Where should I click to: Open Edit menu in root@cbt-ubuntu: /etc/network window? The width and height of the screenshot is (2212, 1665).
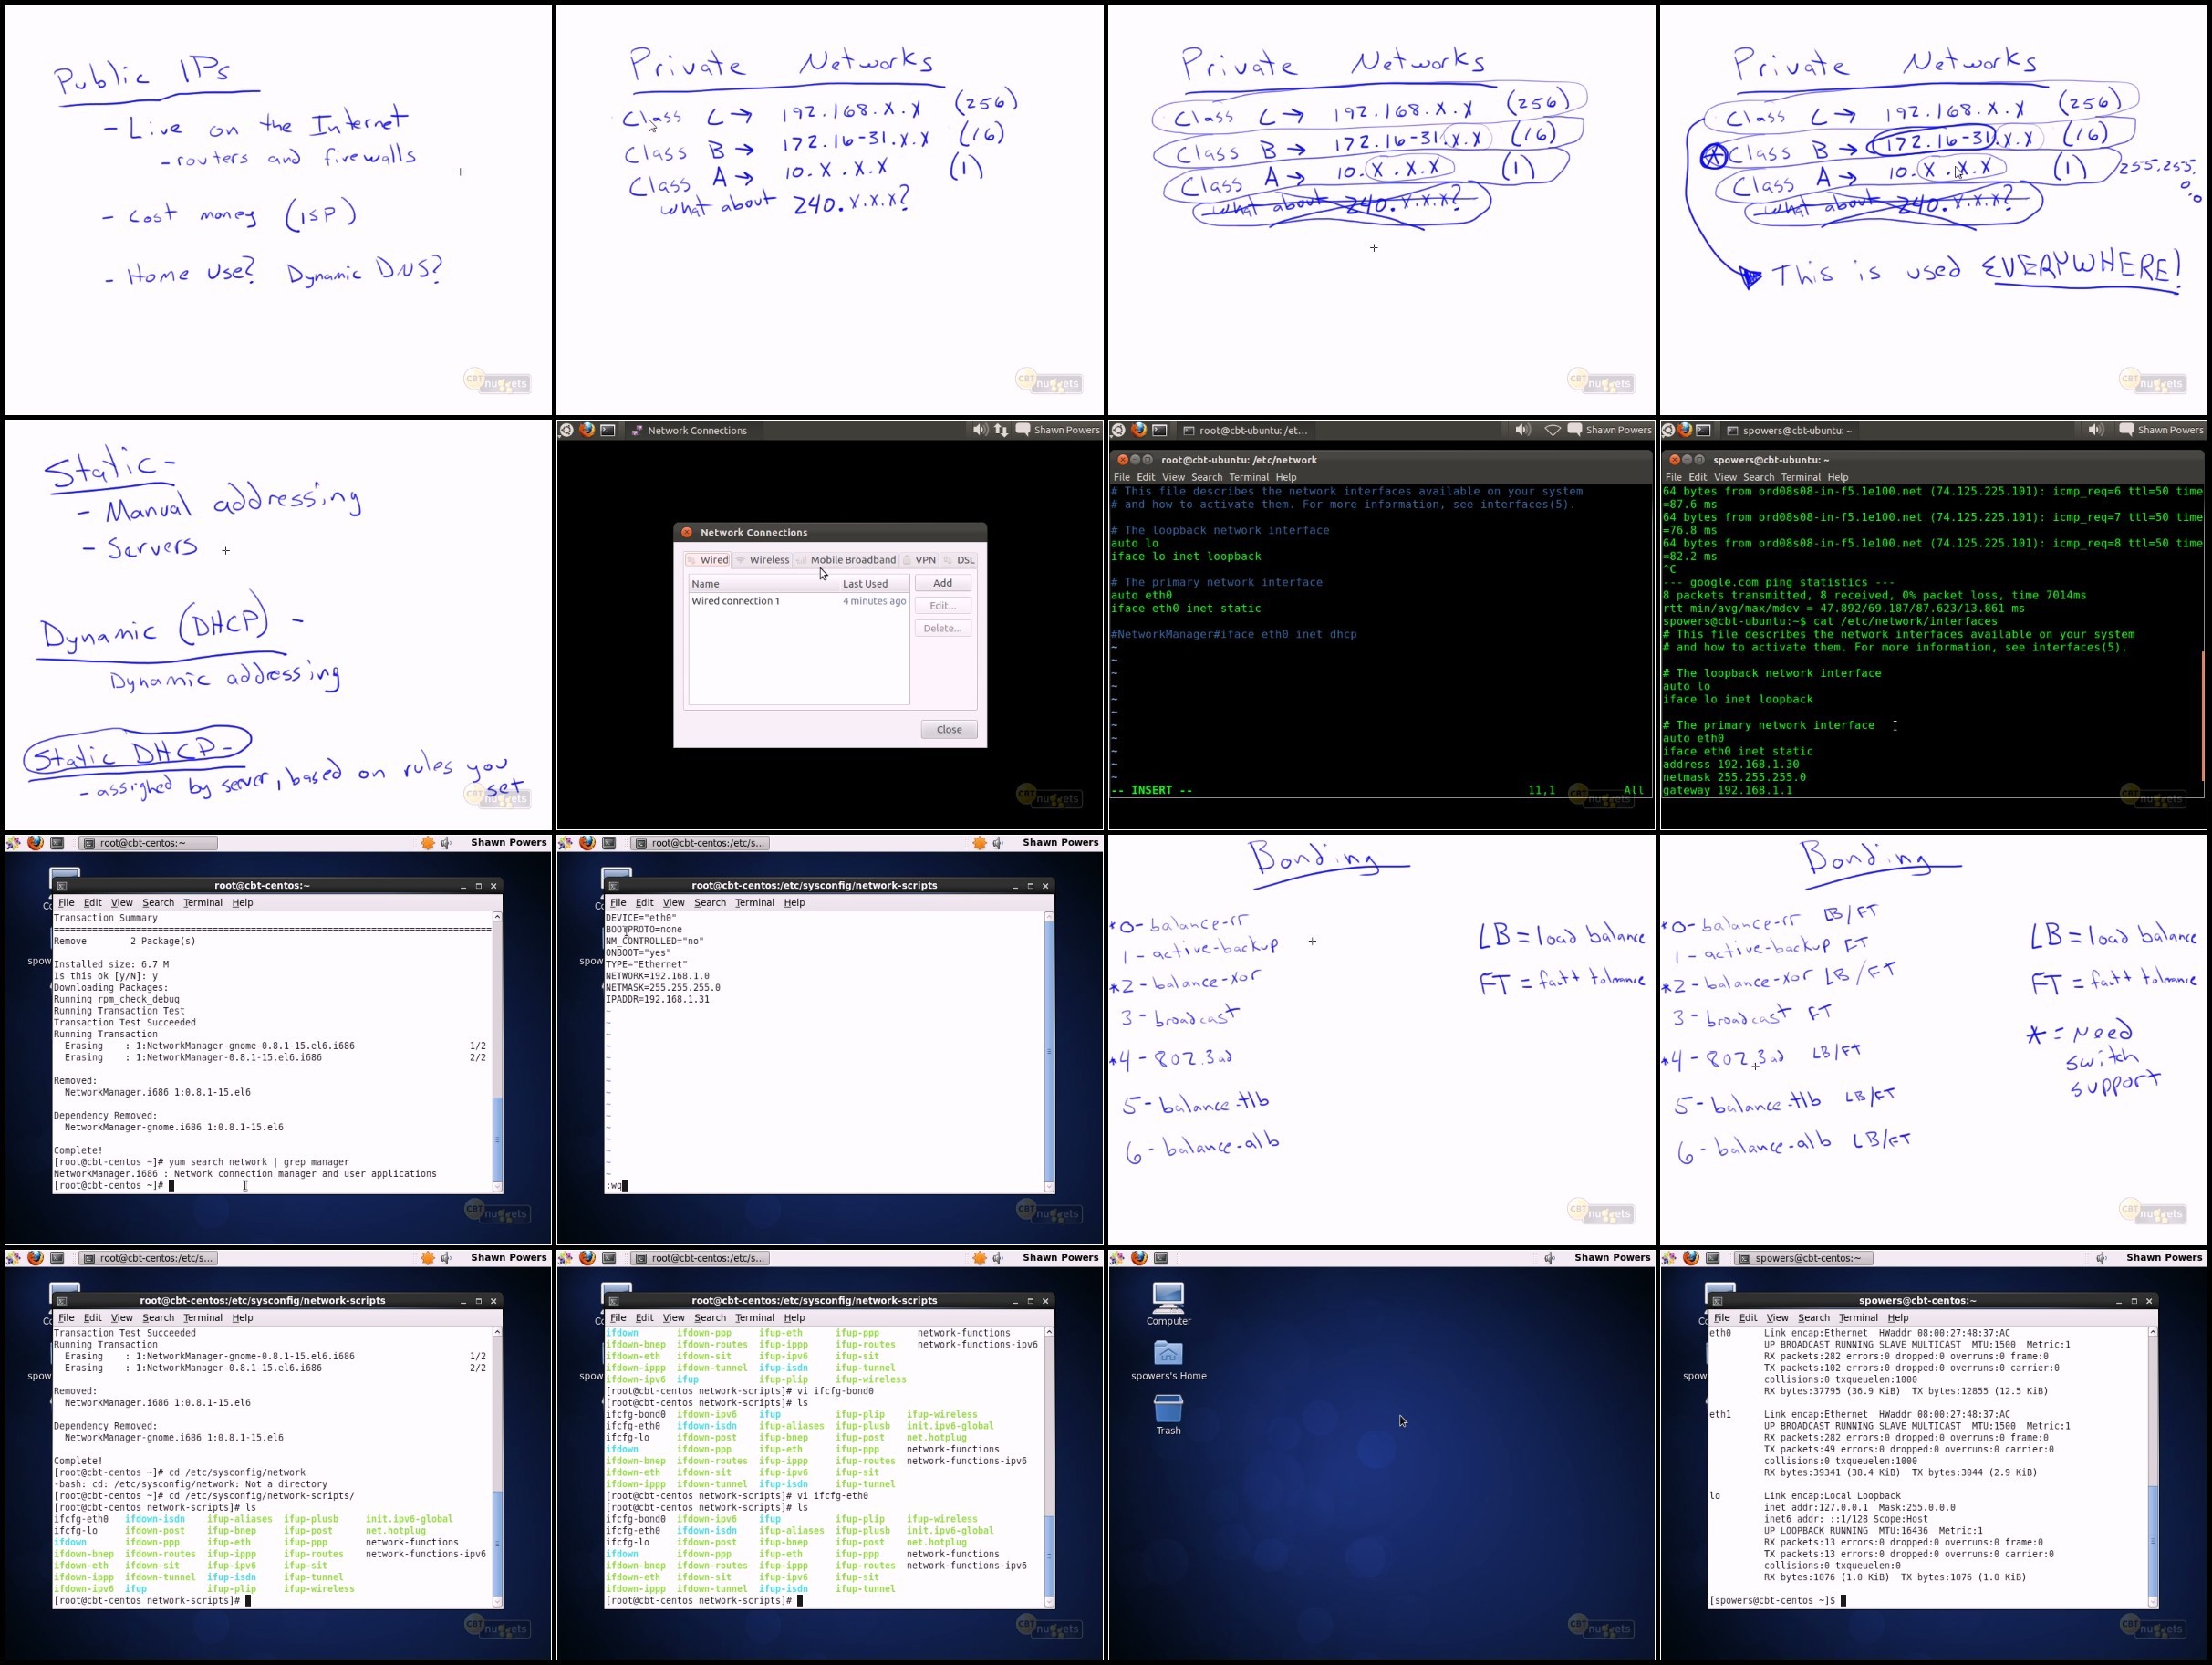[1146, 477]
